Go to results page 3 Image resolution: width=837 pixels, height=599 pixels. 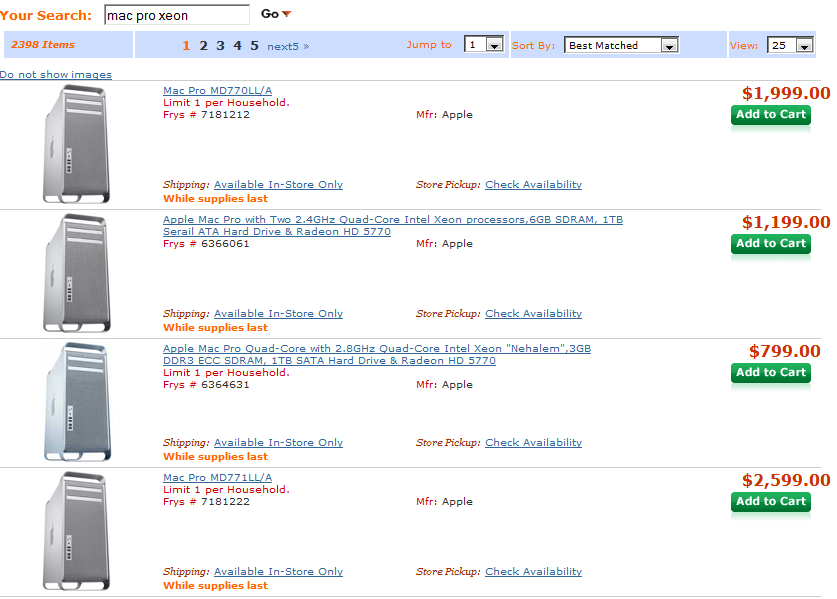click(220, 46)
